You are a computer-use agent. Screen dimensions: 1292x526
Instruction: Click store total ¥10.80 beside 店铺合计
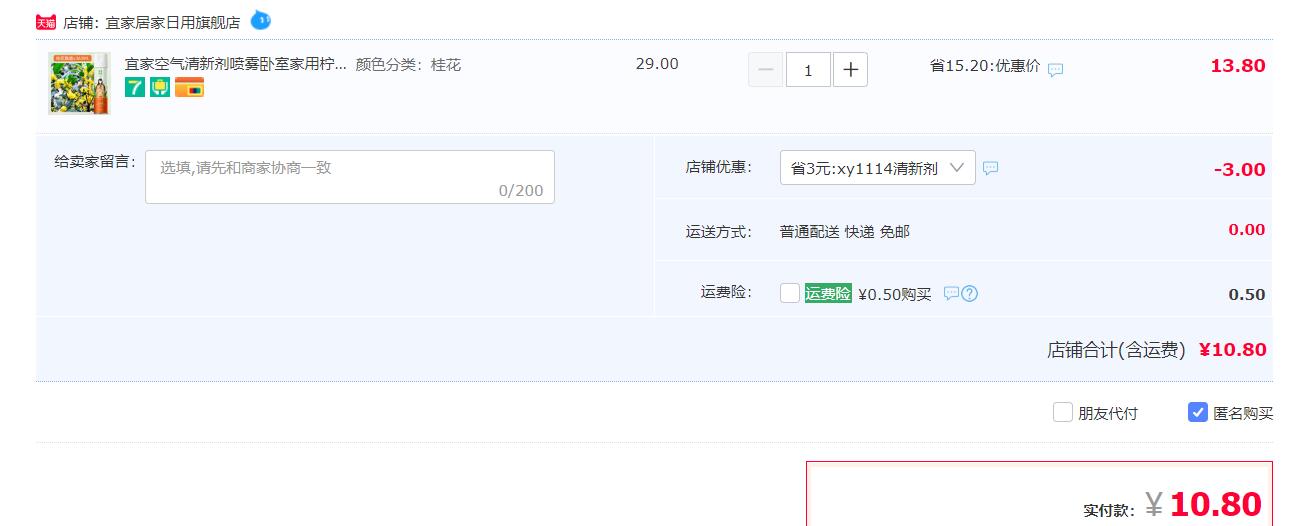pyautogui.click(x=1233, y=350)
